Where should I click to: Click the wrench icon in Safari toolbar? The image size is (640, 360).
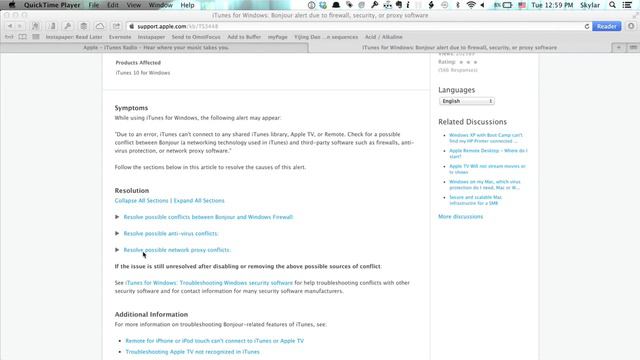point(68,26)
